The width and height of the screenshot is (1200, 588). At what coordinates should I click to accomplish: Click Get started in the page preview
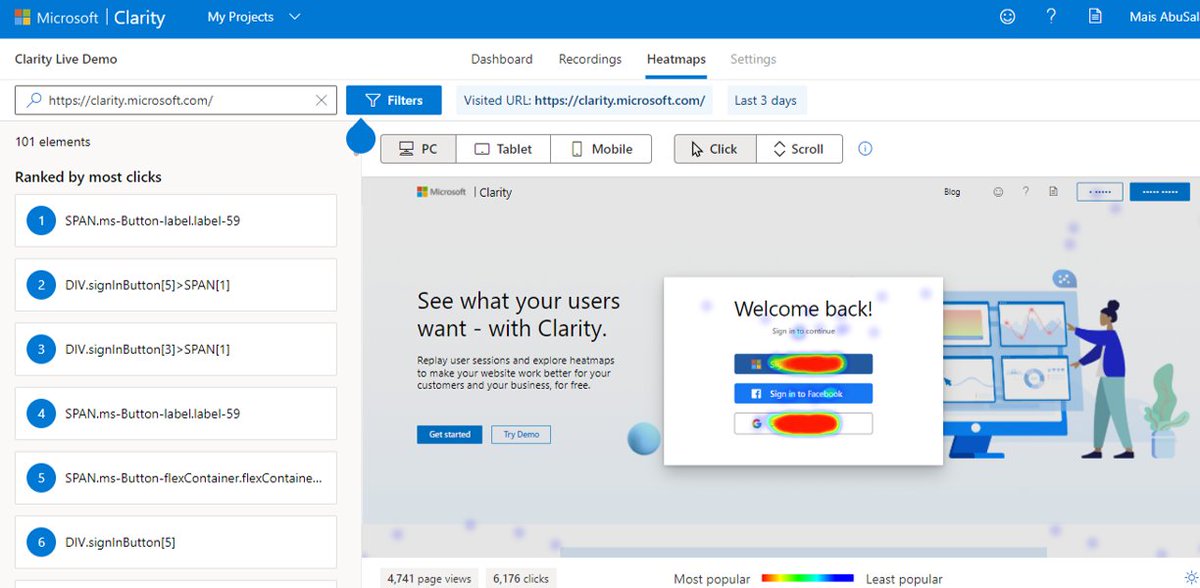pos(450,434)
